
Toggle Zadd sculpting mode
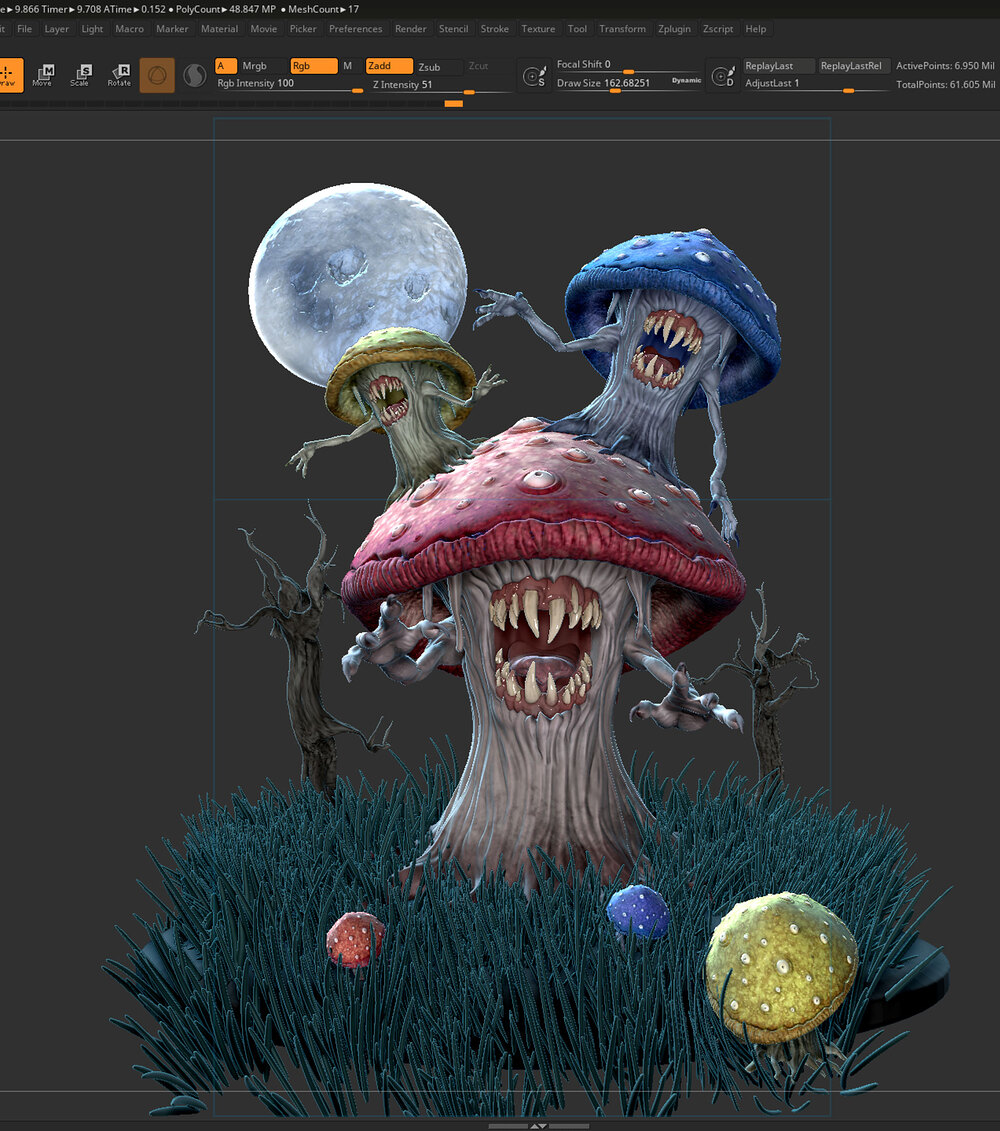click(389, 66)
